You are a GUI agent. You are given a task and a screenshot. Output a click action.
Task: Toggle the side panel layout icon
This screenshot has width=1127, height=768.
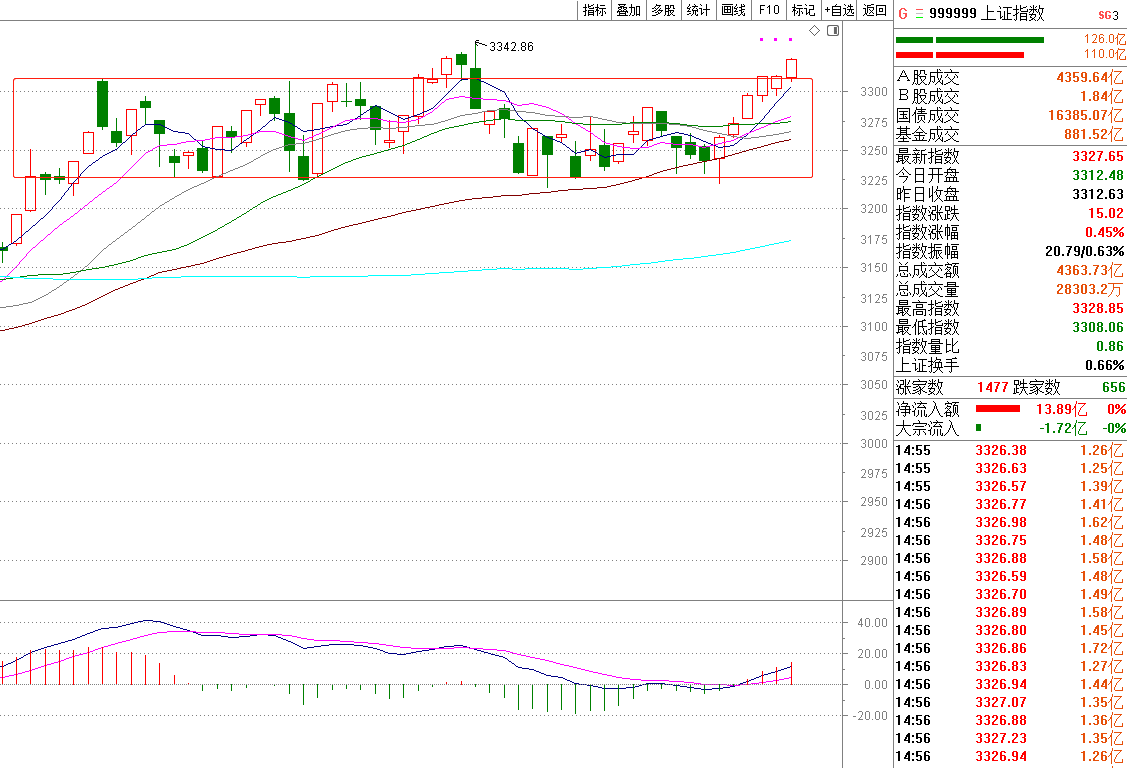pyautogui.click(x=833, y=30)
